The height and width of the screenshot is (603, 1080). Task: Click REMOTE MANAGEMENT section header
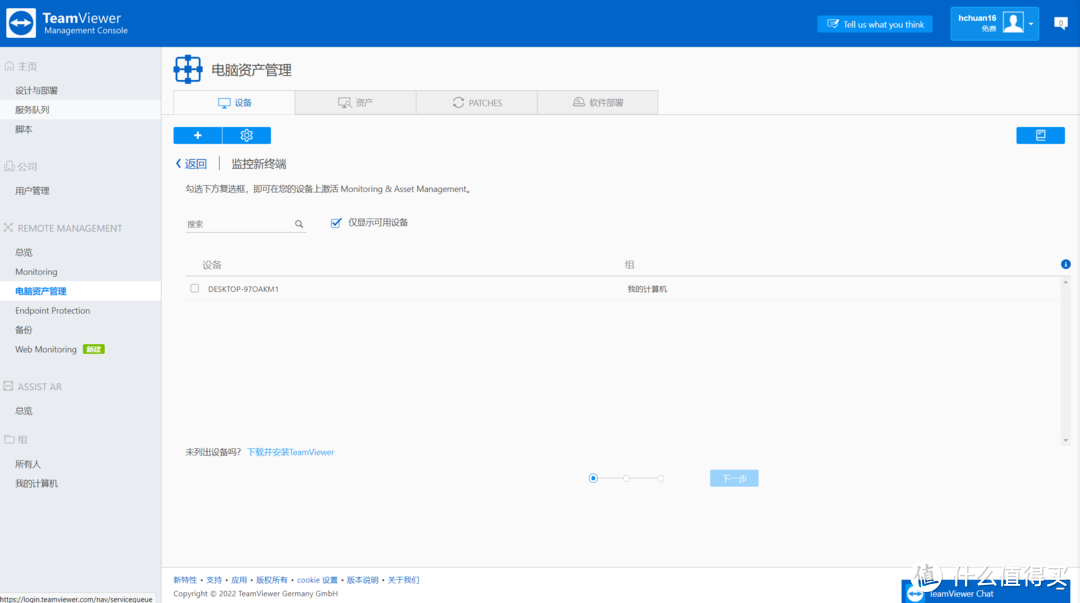[x=70, y=228]
